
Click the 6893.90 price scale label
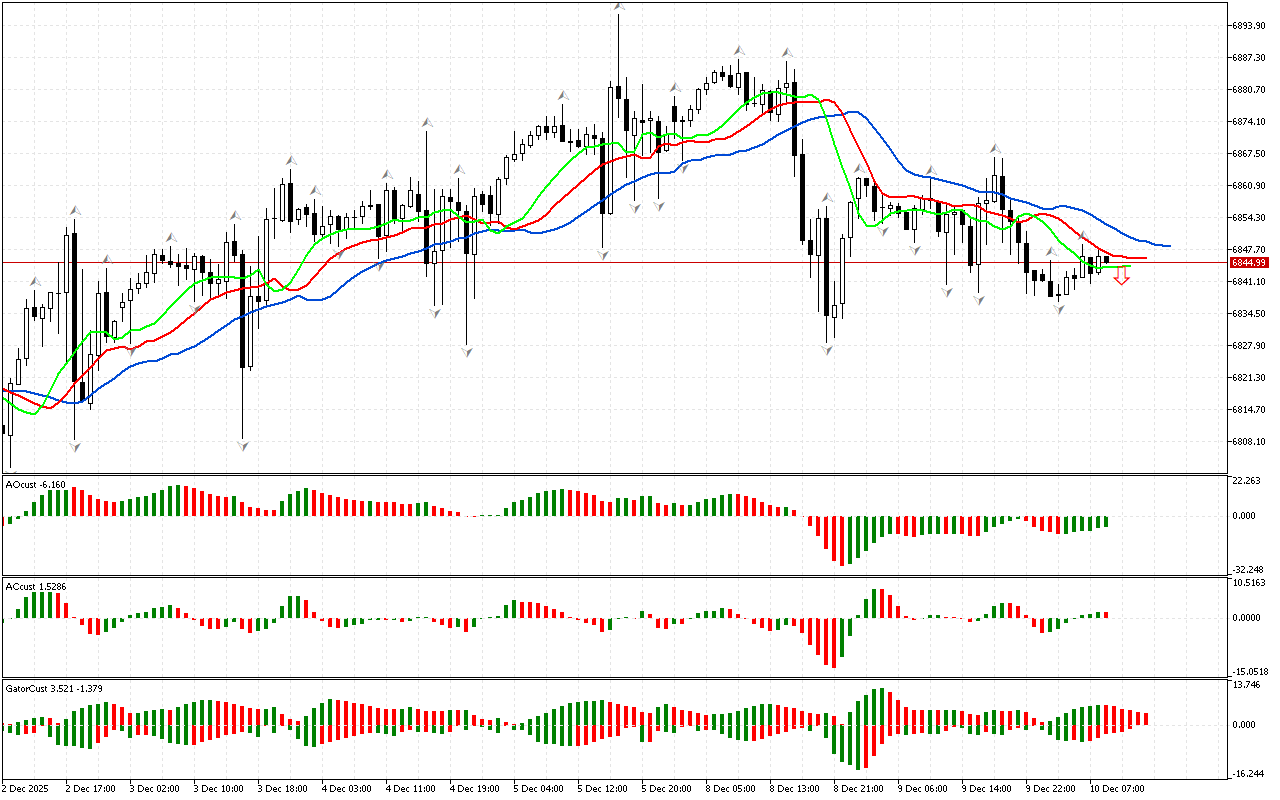click(x=1248, y=26)
